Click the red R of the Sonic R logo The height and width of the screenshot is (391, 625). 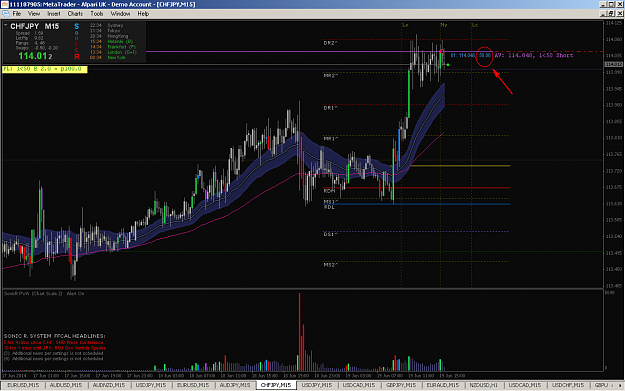pos(77,57)
